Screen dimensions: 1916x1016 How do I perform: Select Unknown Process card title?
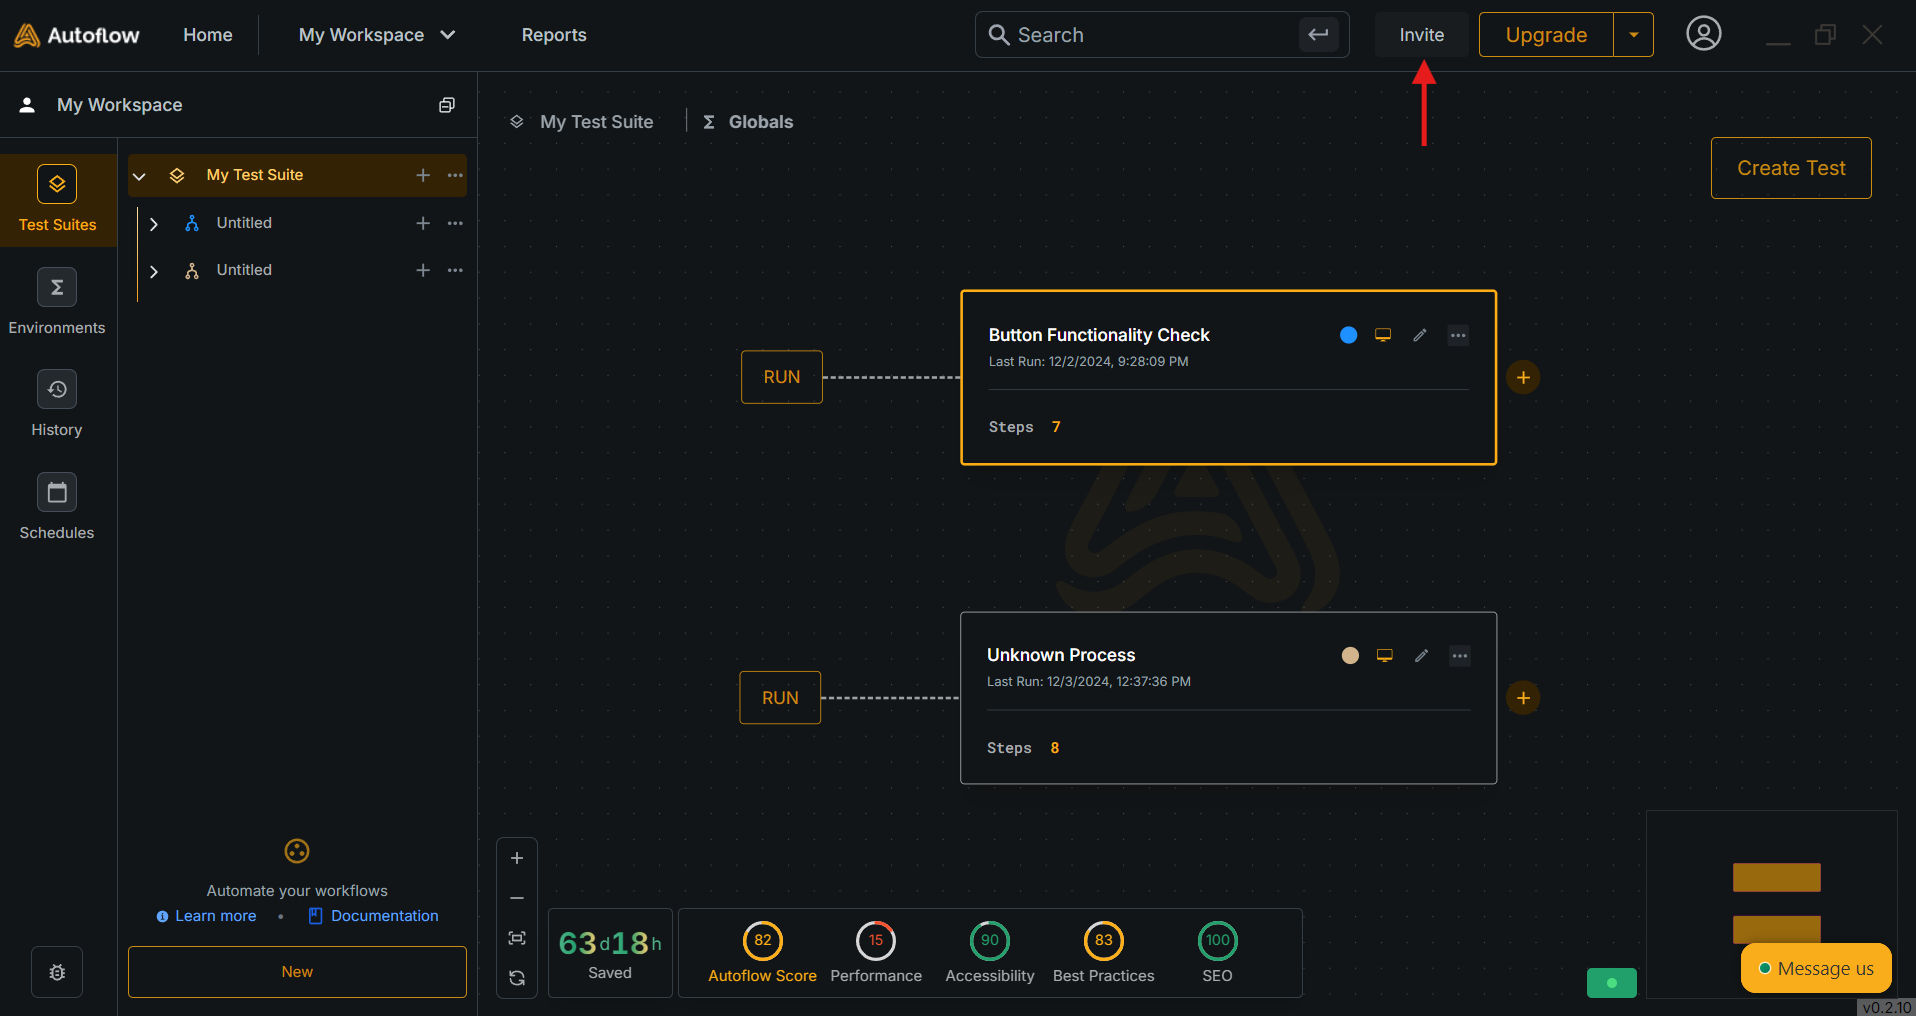tap(1061, 655)
